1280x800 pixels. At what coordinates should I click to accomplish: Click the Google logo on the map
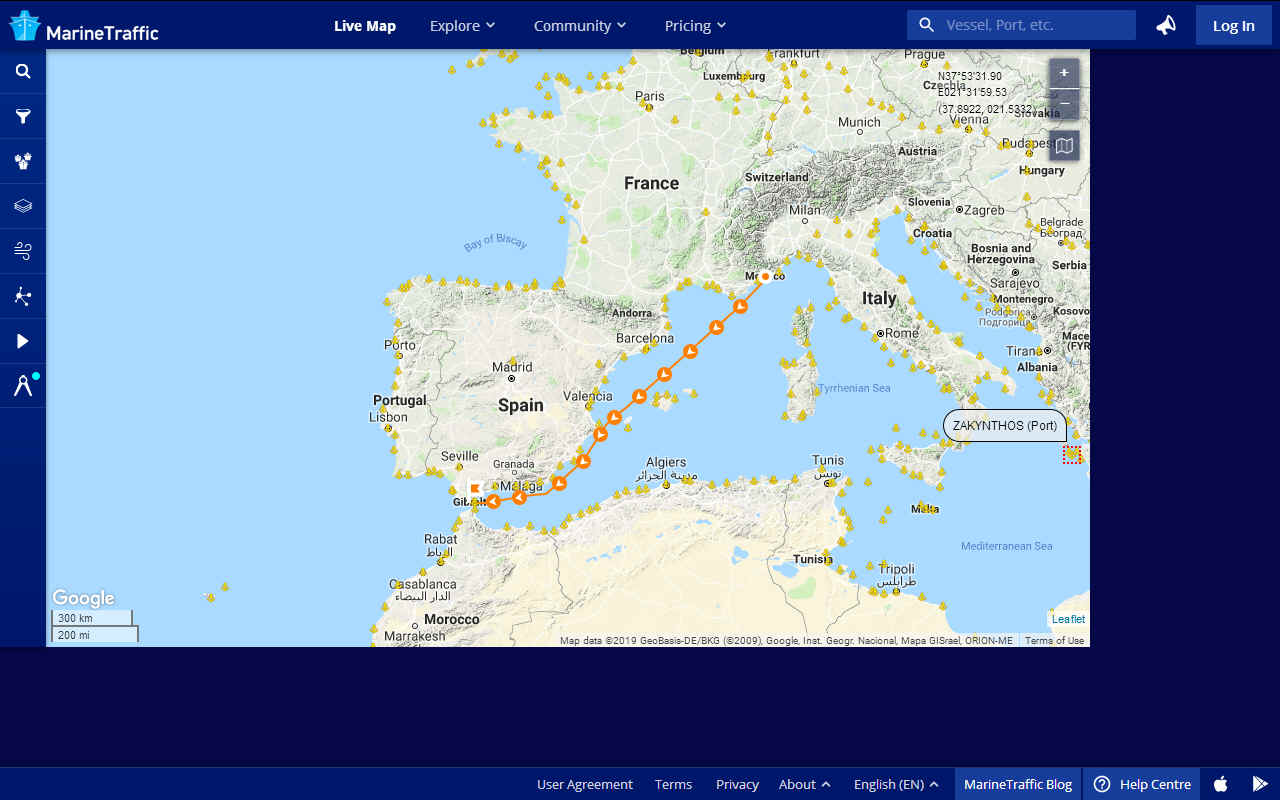[83, 598]
